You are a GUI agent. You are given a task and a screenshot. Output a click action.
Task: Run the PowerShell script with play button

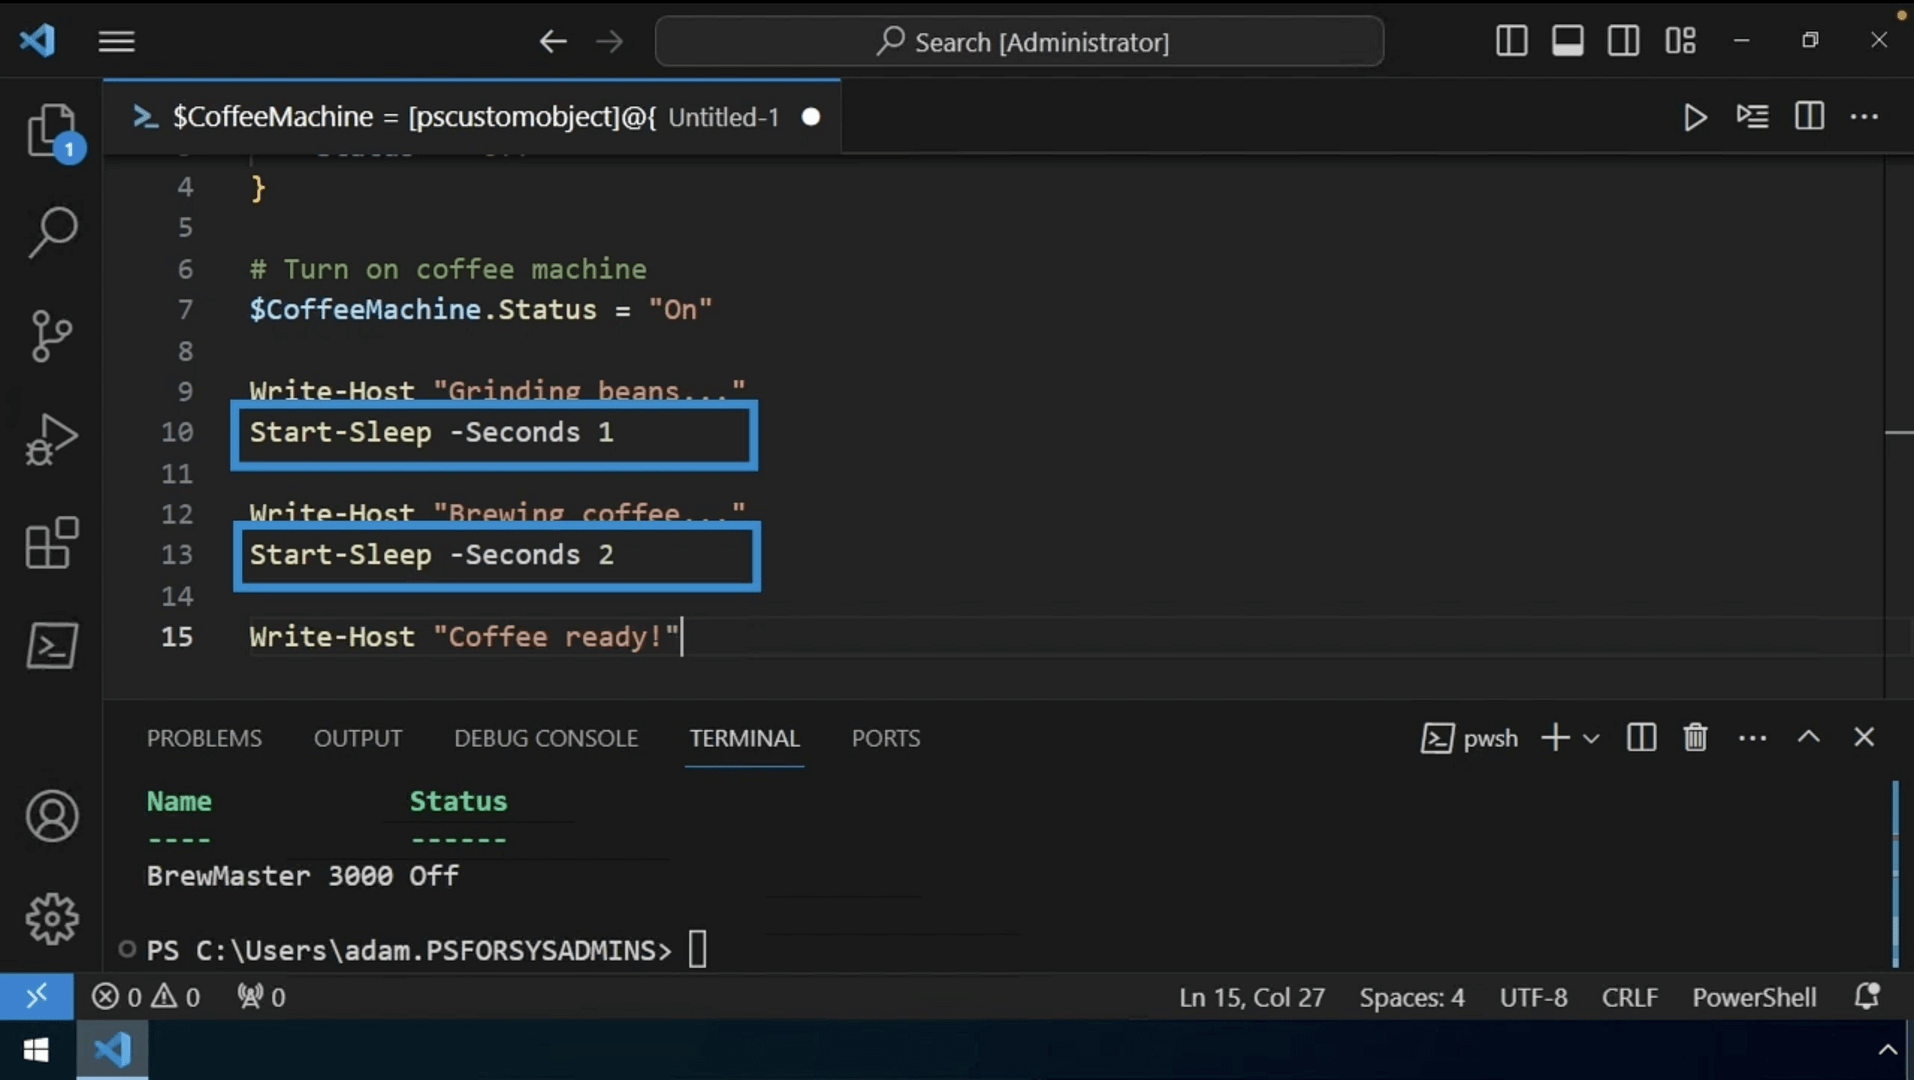1695,117
